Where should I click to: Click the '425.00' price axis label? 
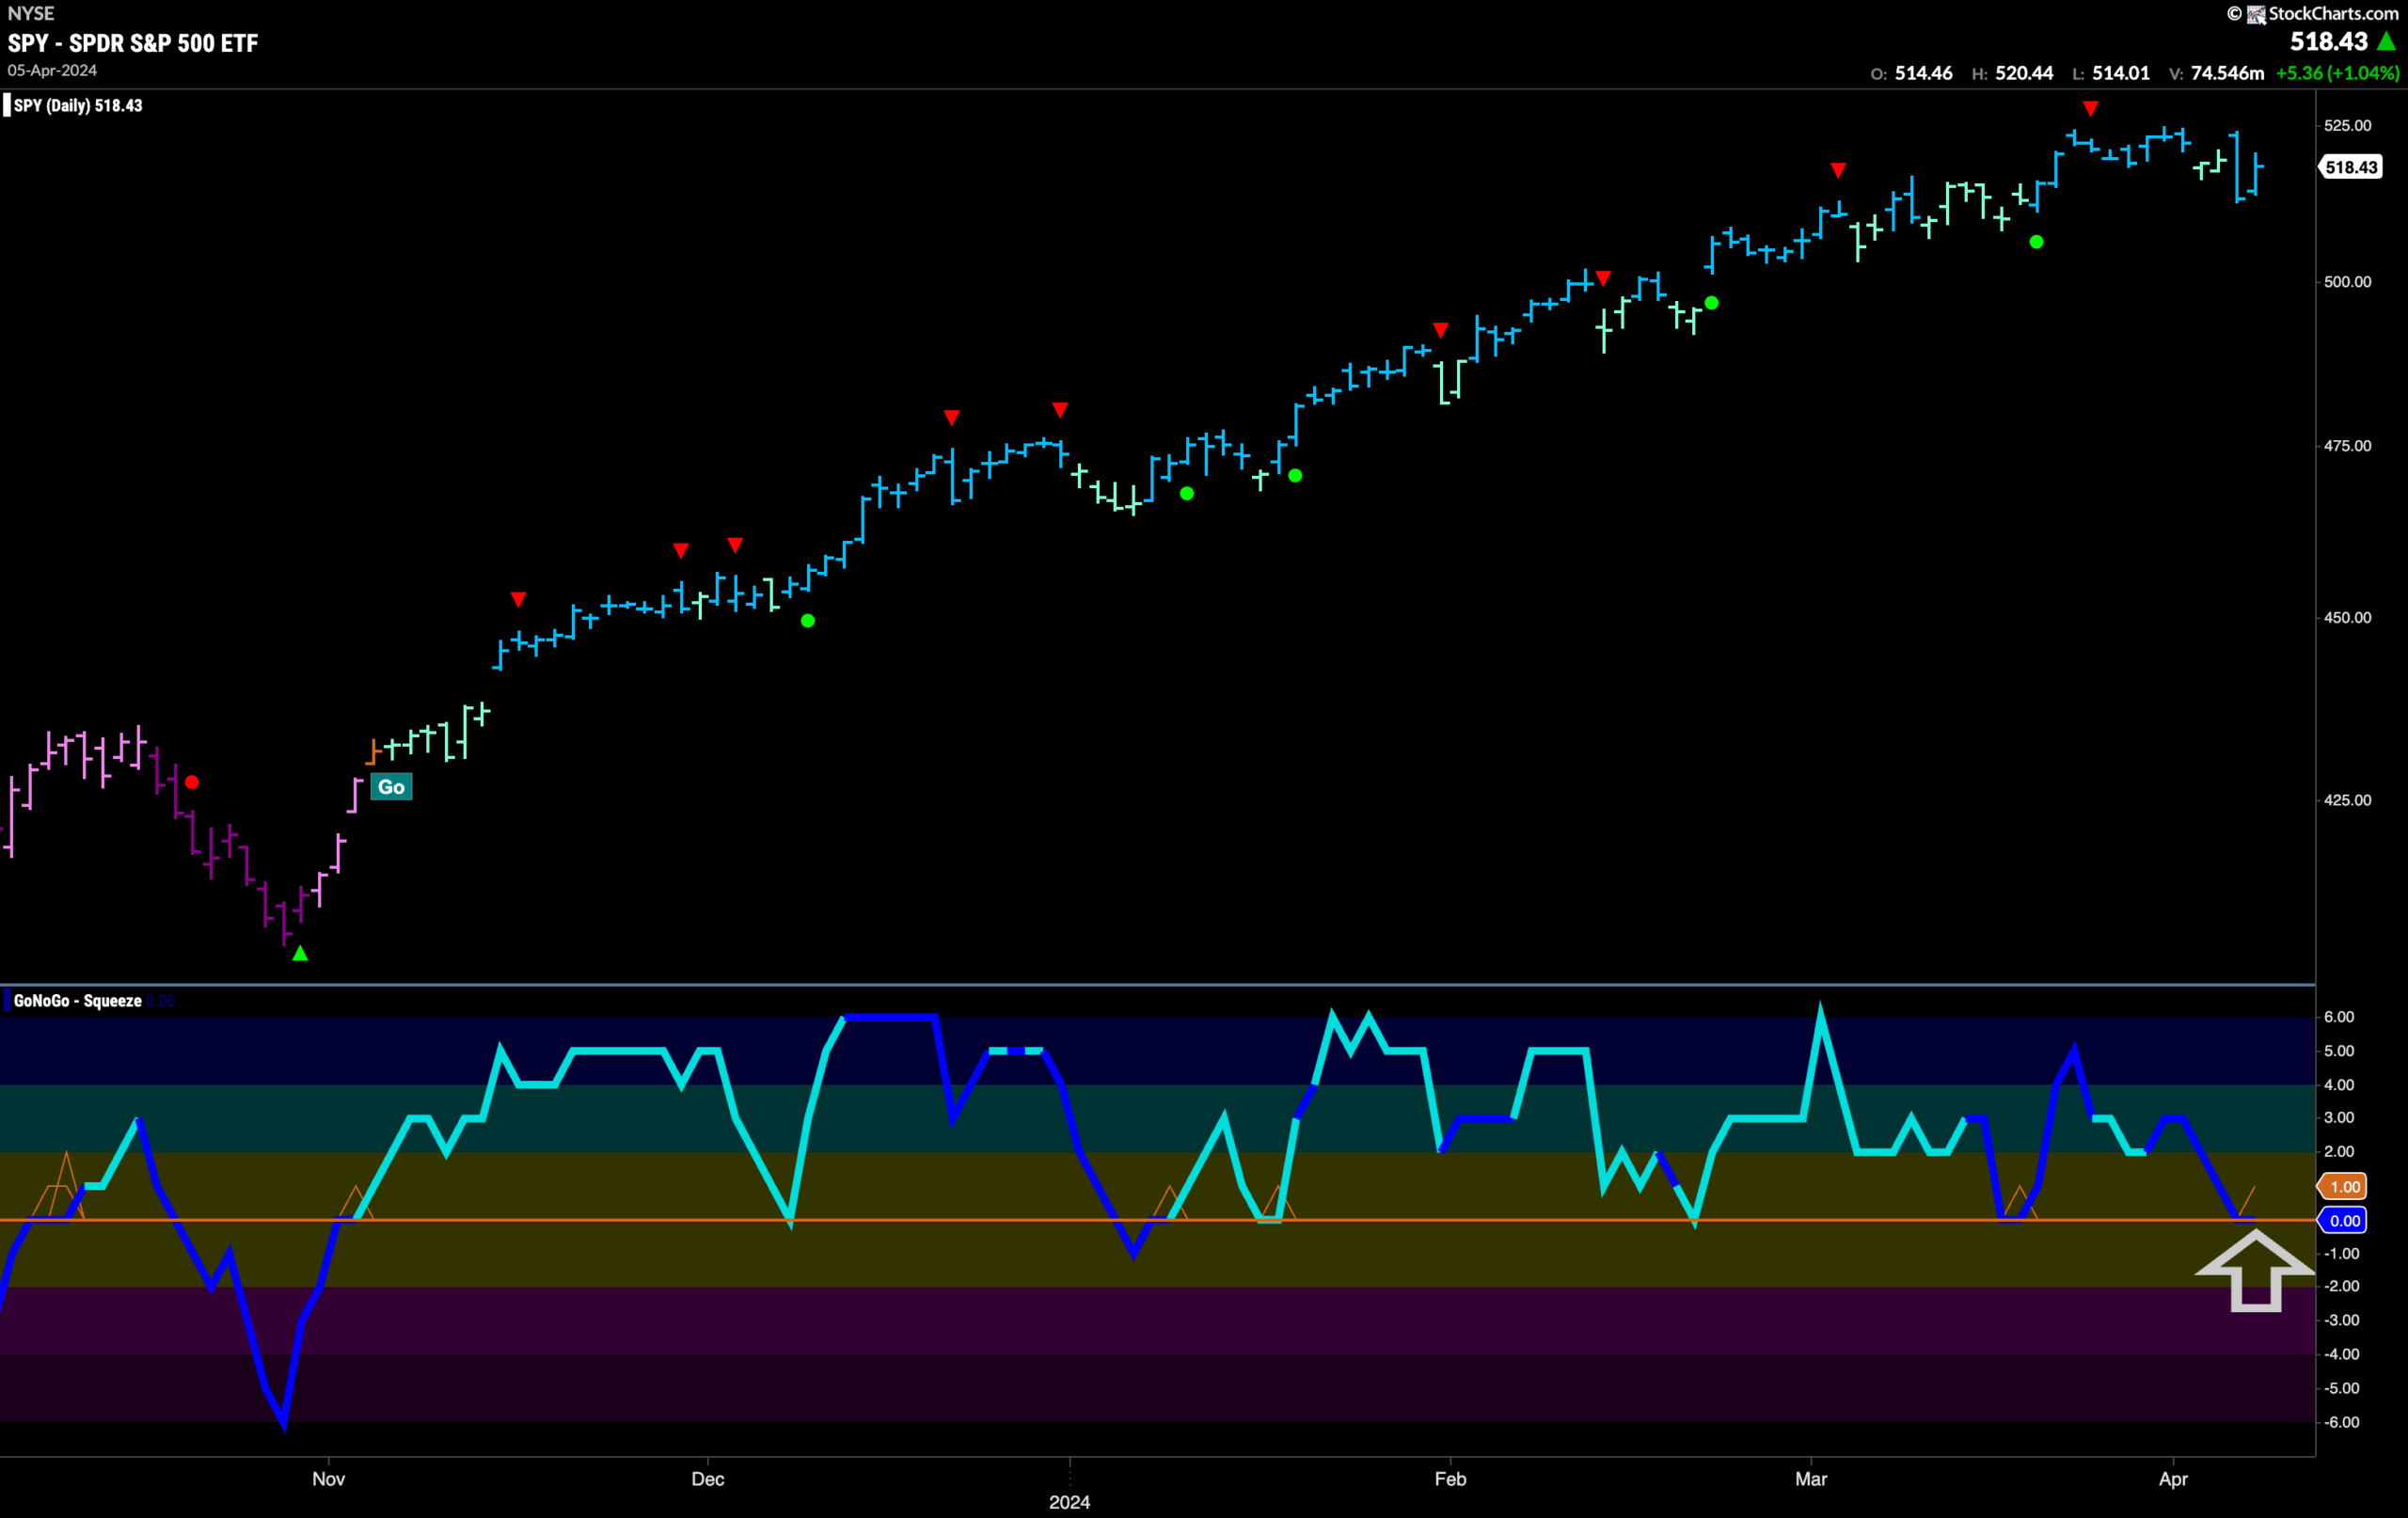tap(2347, 800)
